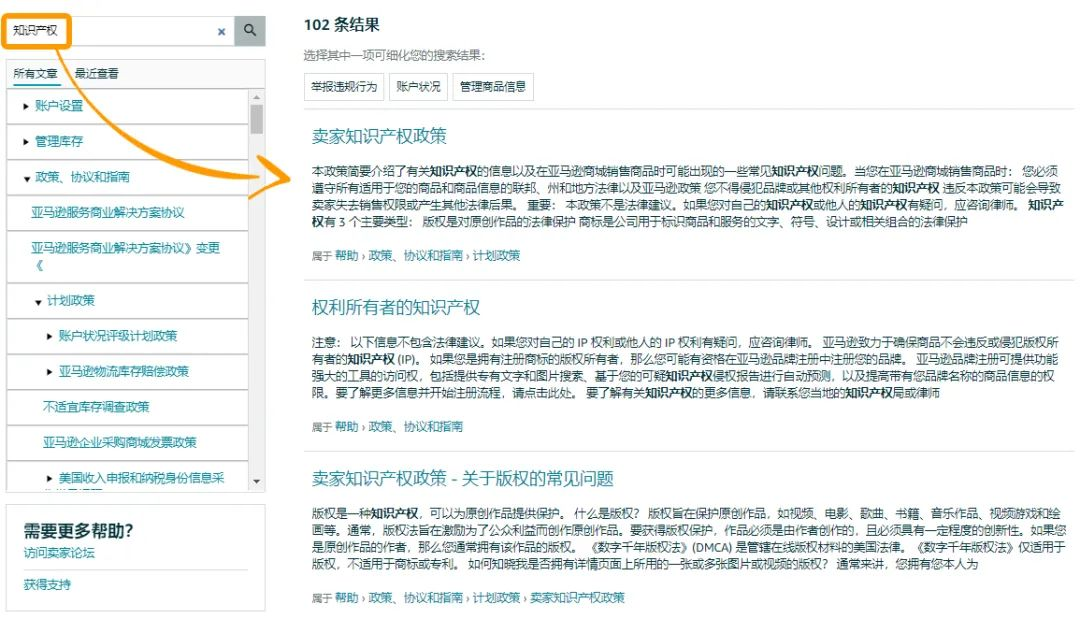Screen dimensions: 1080x619
Task: Collapse the 政策、协议和指南 section
Action: click(26, 178)
